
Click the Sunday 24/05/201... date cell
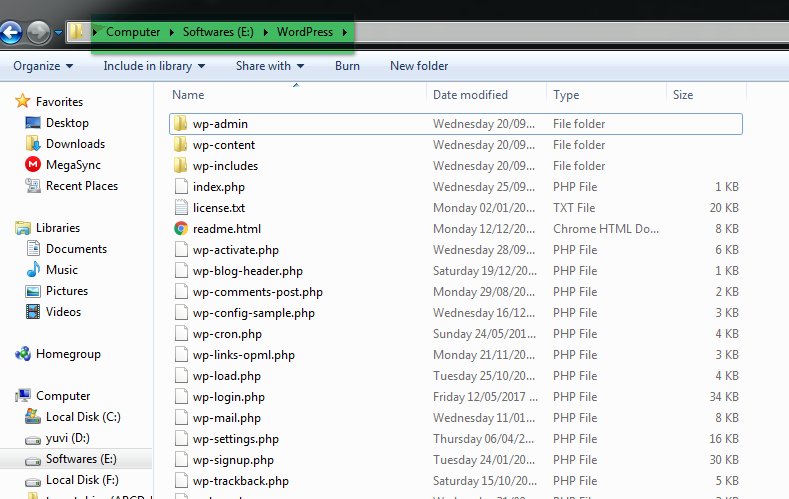484,334
